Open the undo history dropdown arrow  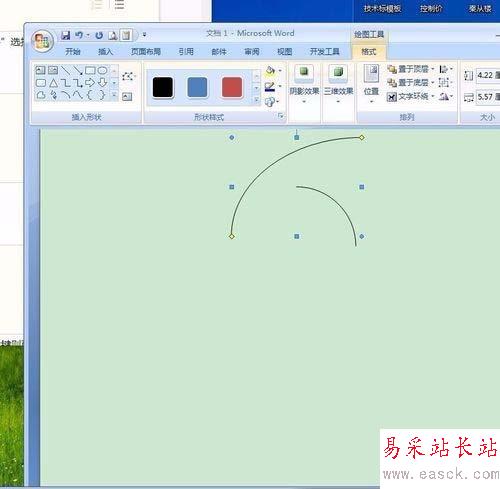(88, 35)
